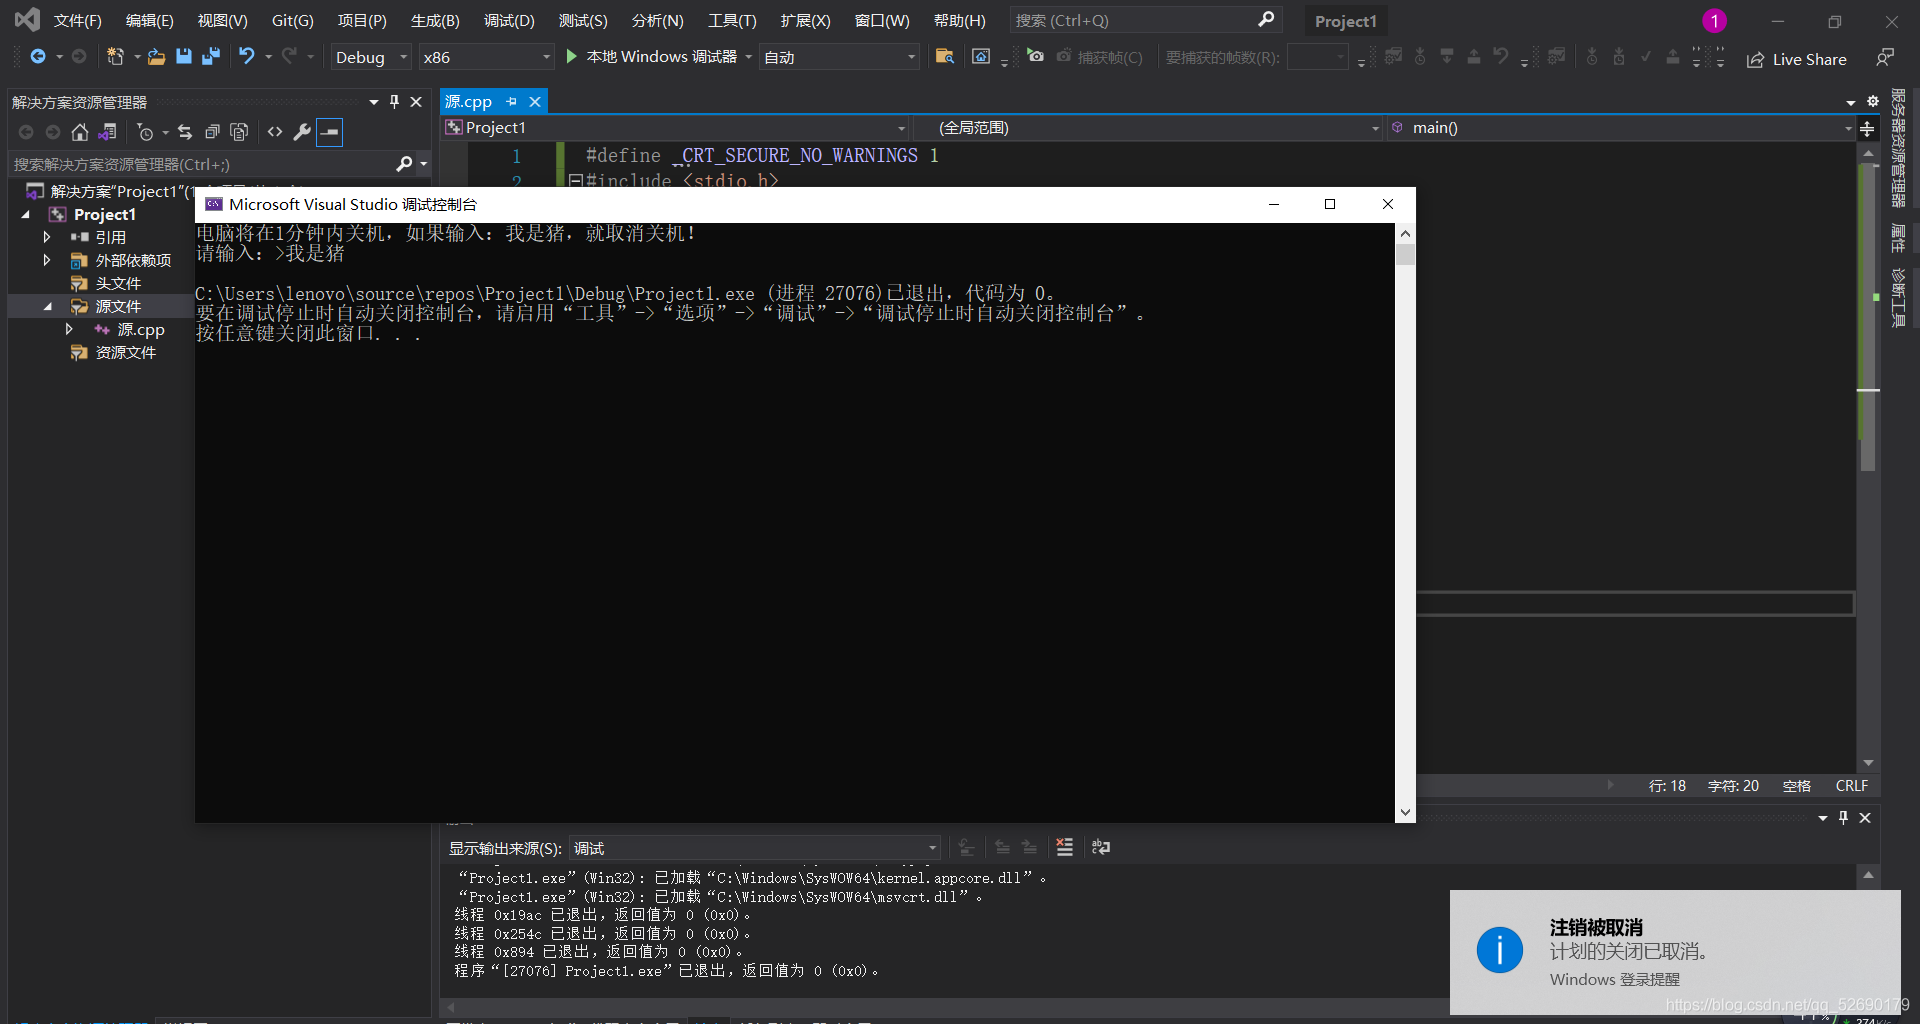Toggle show all files in Solution Explorer
This screenshot has height=1024, width=1920.
coord(239,132)
